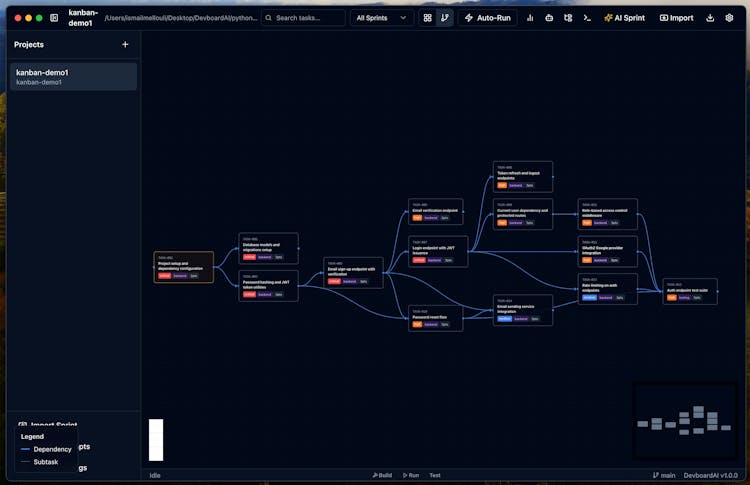Click the download export icon
This screenshot has height=485, width=750.
710,18
